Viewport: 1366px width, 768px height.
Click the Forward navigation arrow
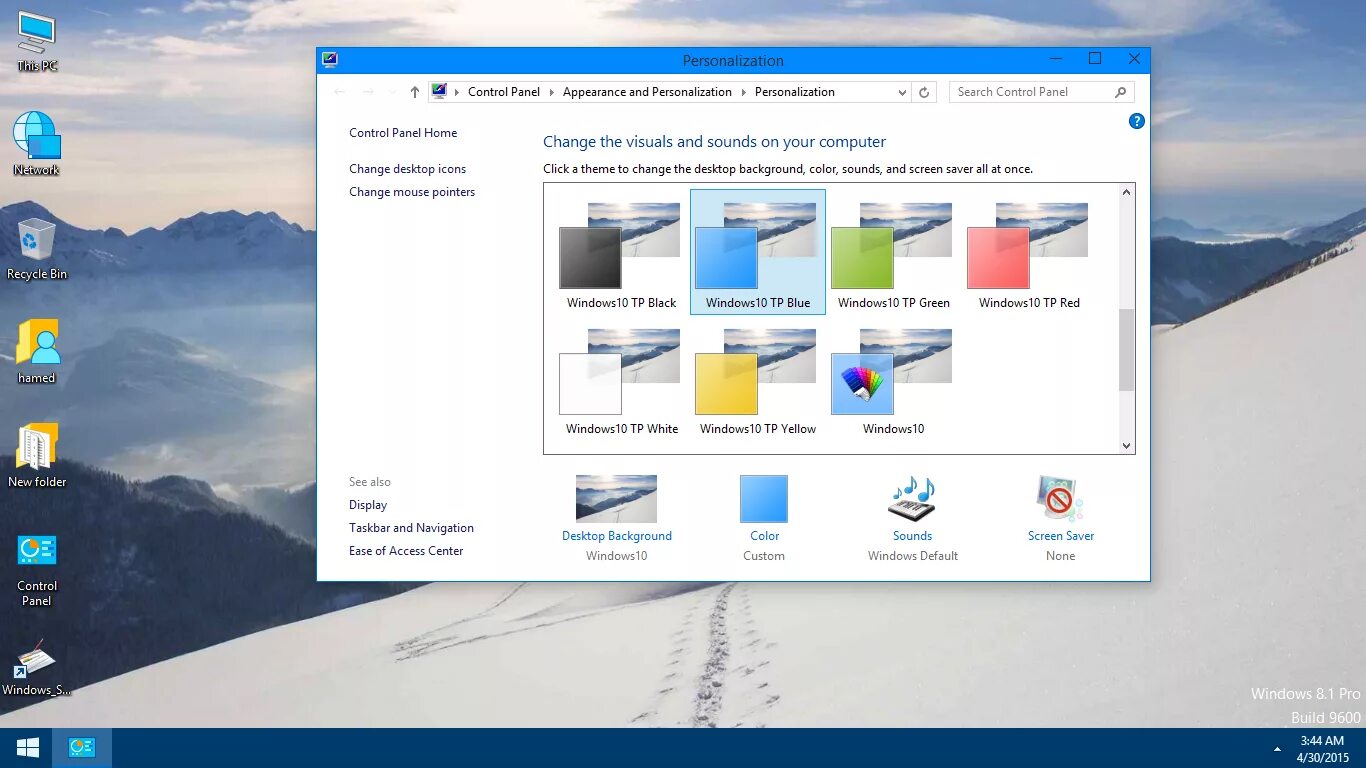tap(368, 92)
